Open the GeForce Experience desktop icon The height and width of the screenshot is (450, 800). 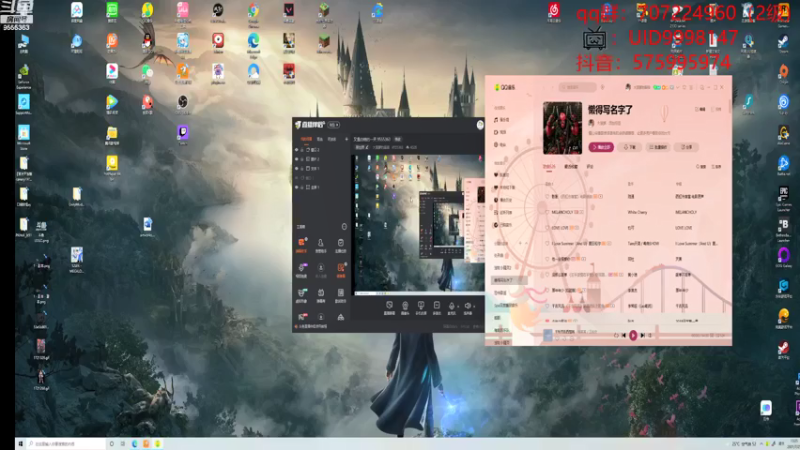coord(23,77)
